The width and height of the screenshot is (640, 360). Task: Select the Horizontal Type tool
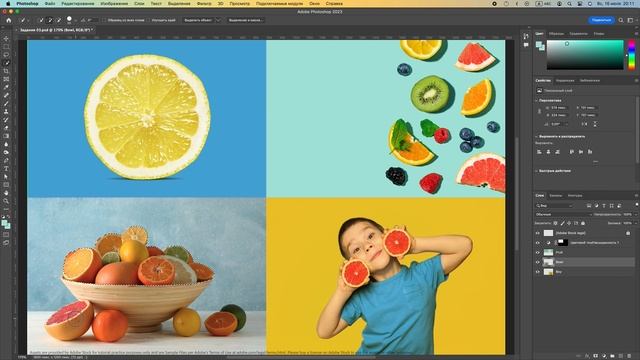coord(6,169)
